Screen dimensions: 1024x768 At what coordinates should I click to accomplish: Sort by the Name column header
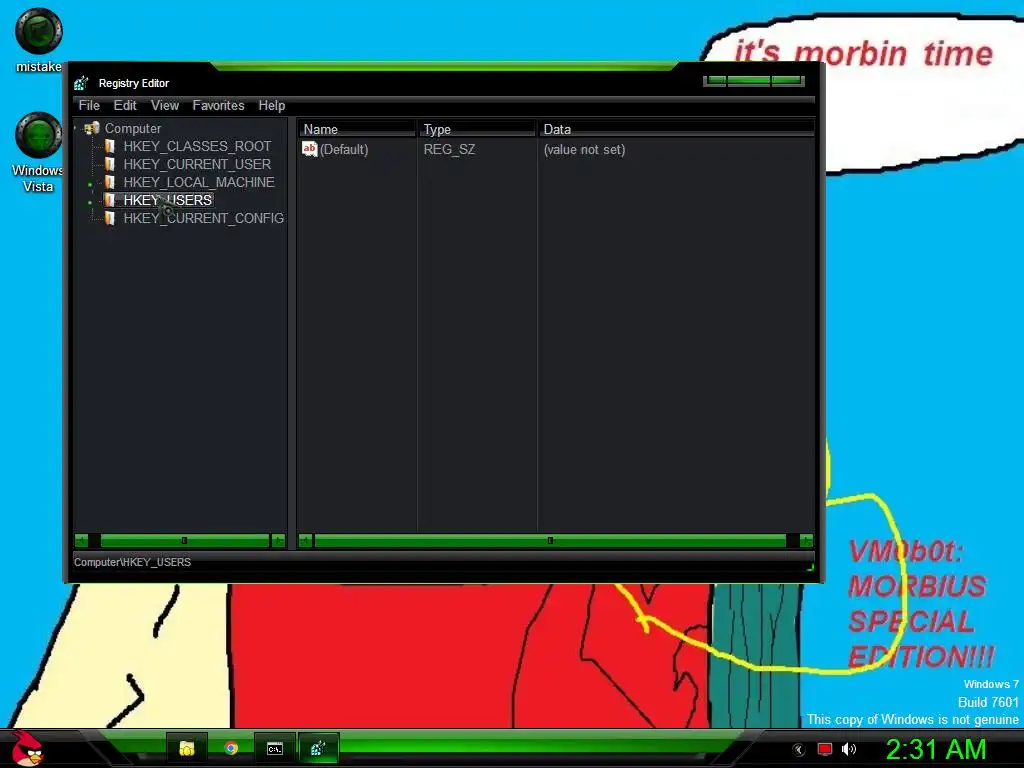coord(357,129)
